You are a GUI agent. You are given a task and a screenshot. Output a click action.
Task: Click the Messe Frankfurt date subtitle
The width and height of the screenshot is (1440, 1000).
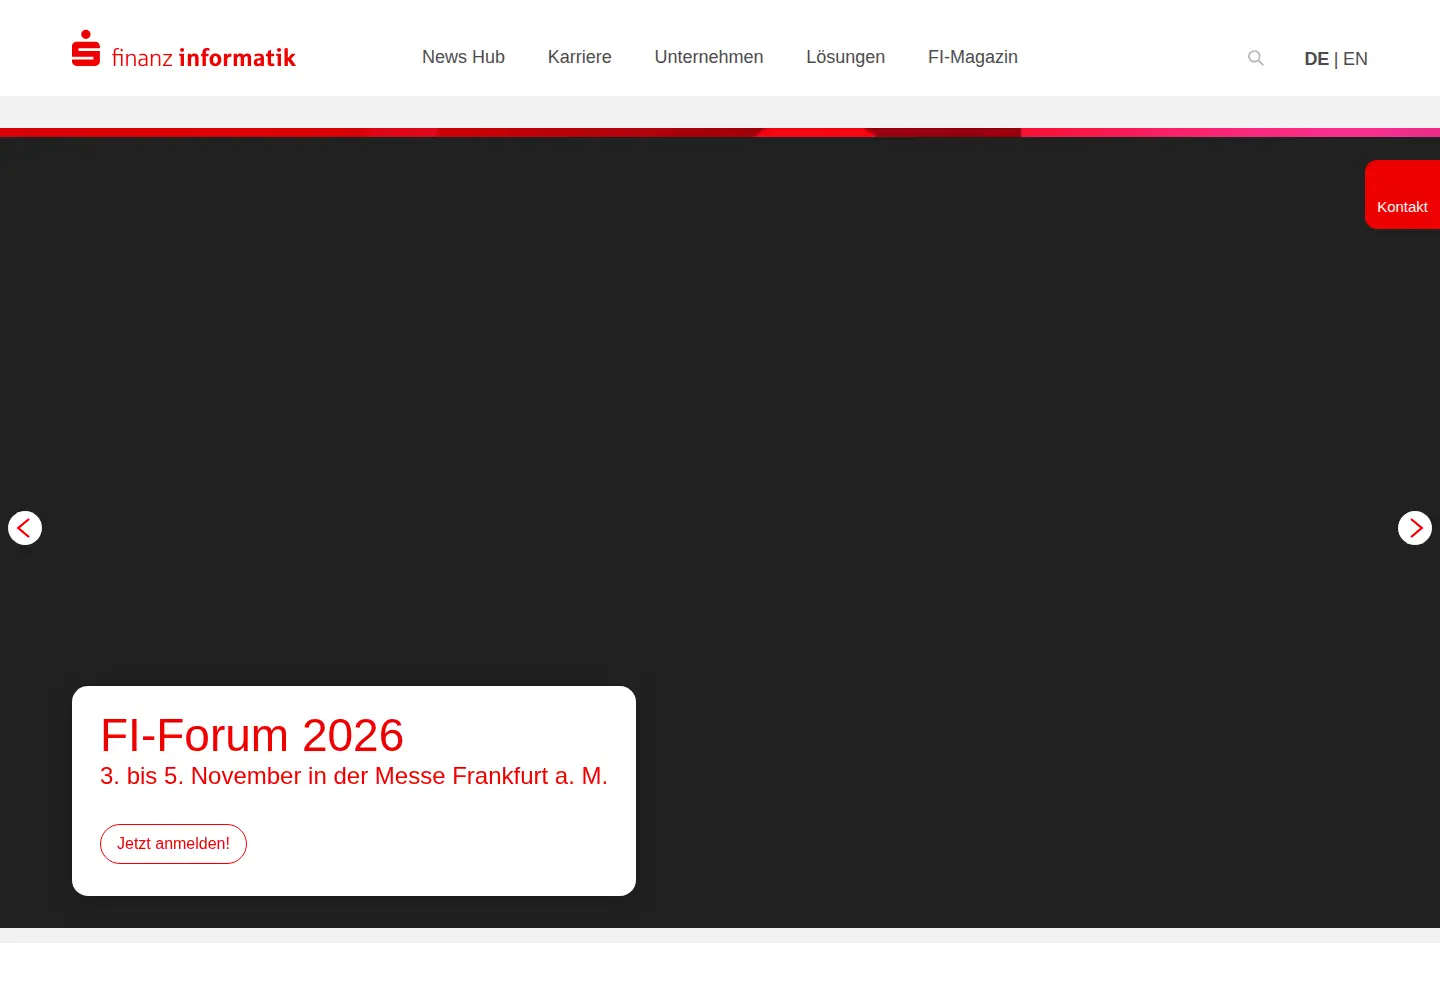point(354,776)
